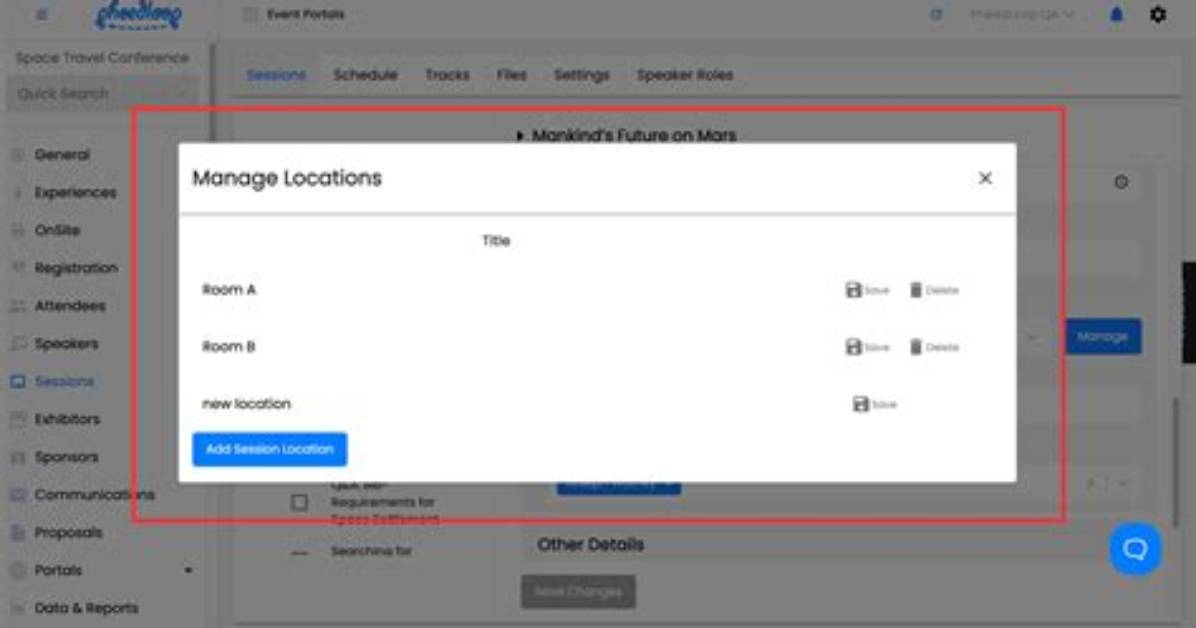
Task: Open Communications in the sidebar
Action: [95, 494]
